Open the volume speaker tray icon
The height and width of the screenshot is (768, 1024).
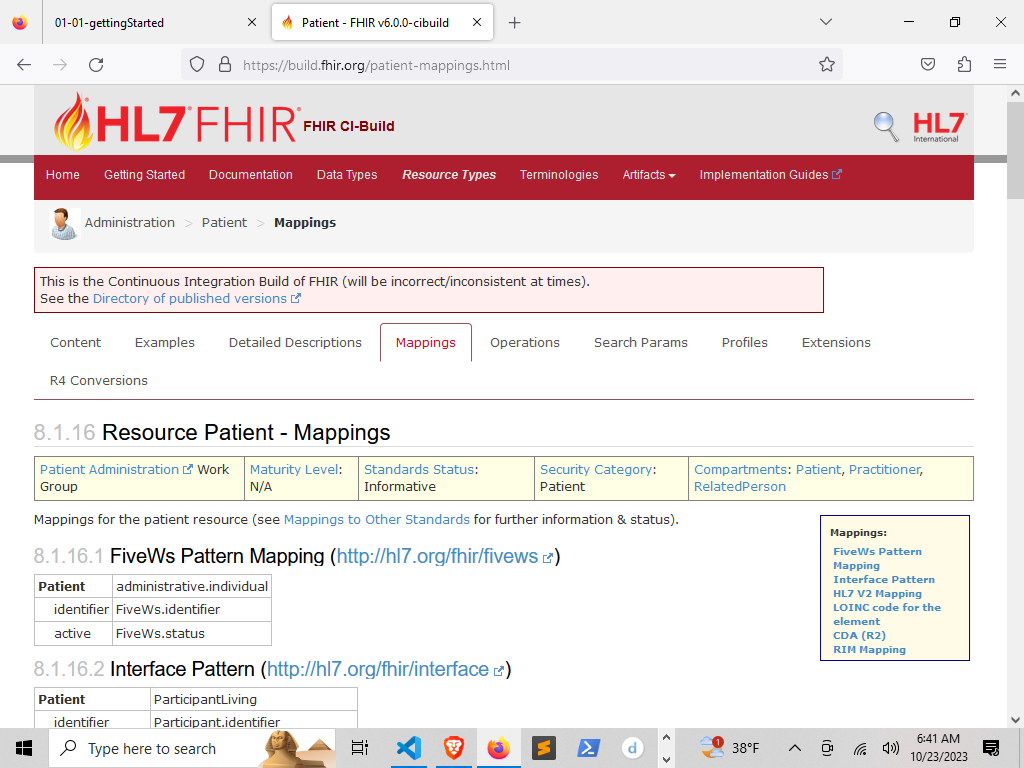(890, 748)
